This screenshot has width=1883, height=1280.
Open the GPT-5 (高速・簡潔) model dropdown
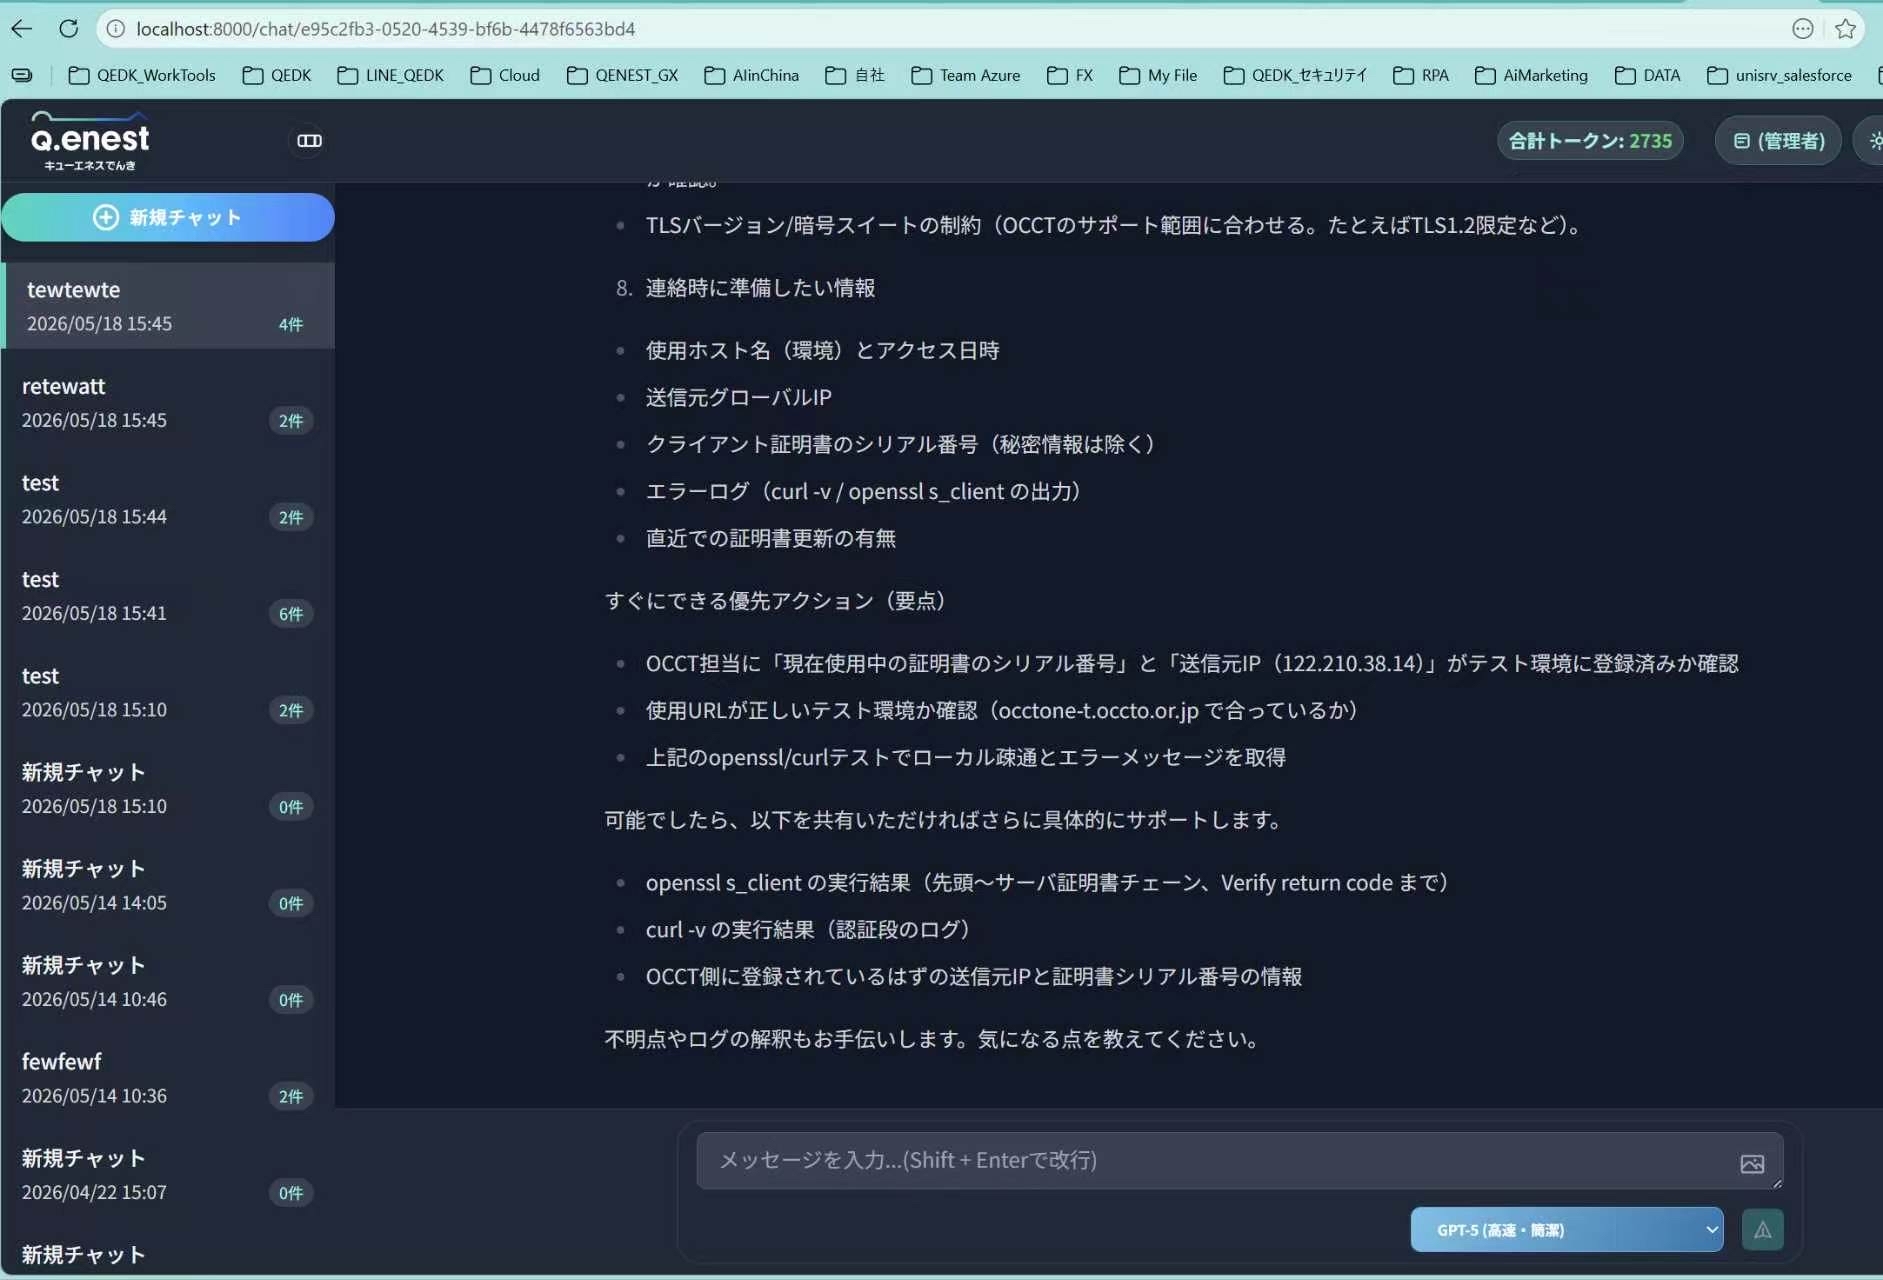tap(1567, 1230)
